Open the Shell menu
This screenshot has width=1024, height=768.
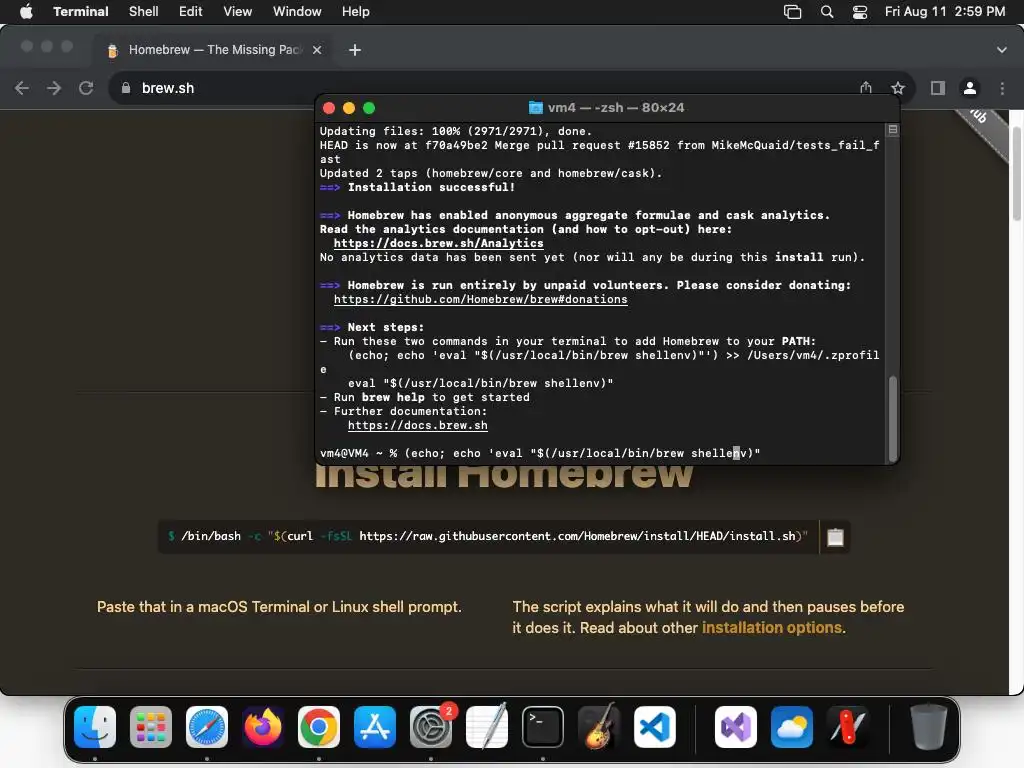(x=143, y=11)
